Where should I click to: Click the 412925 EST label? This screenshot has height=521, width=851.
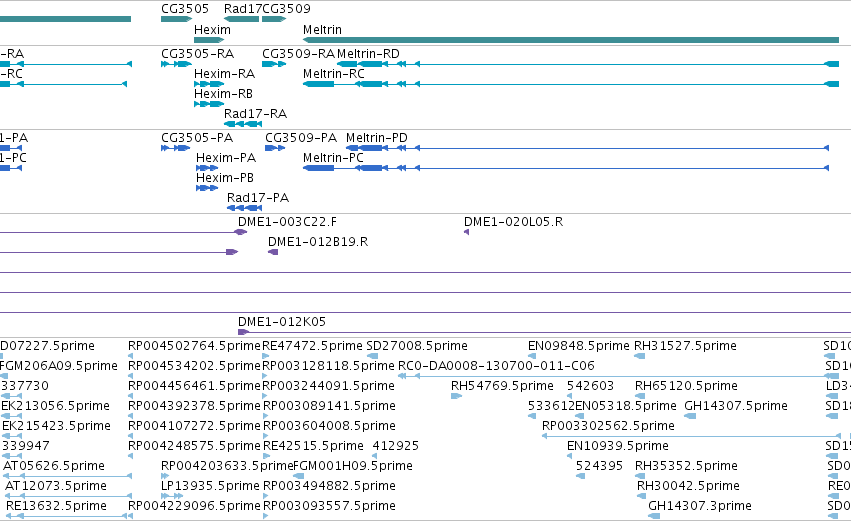(x=396, y=446)
